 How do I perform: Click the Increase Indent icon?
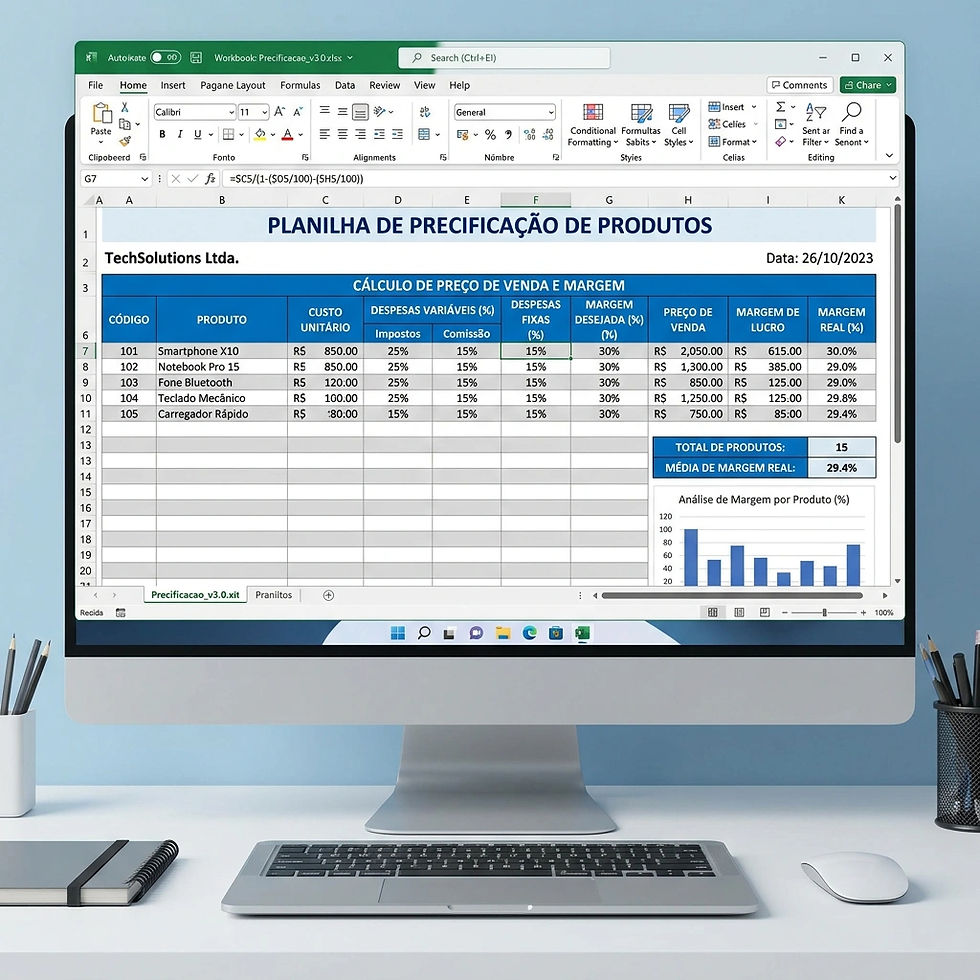click(398, 134)
